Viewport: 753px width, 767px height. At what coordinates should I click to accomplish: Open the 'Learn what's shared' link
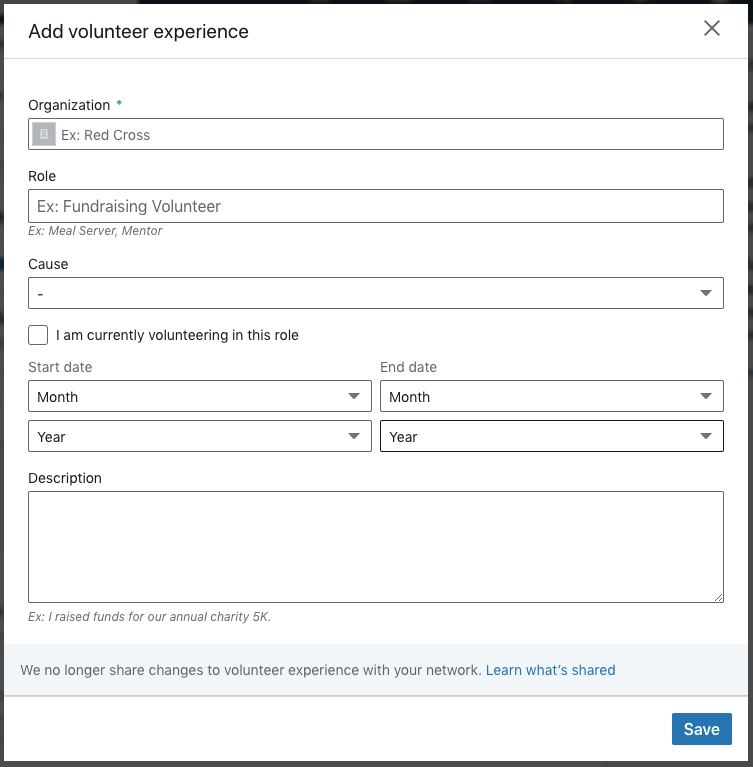pyautogui.click(x=550, y=670)
